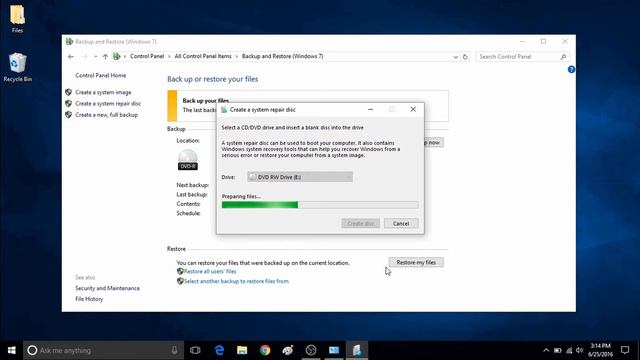Refresh the Control Panel address bar

[465, 57]
